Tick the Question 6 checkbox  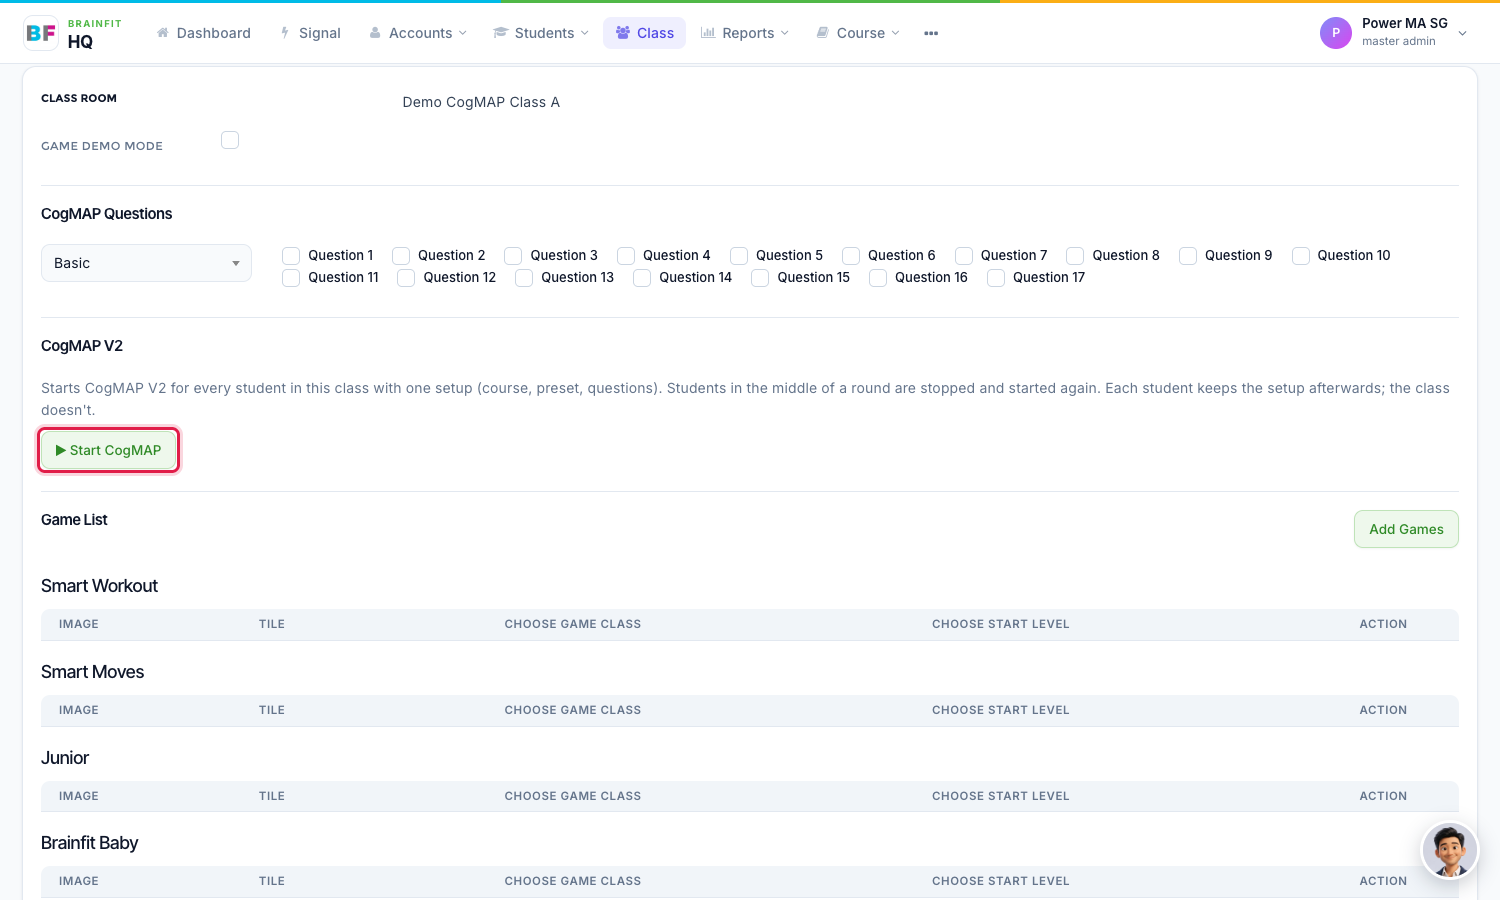pos(851,256)
